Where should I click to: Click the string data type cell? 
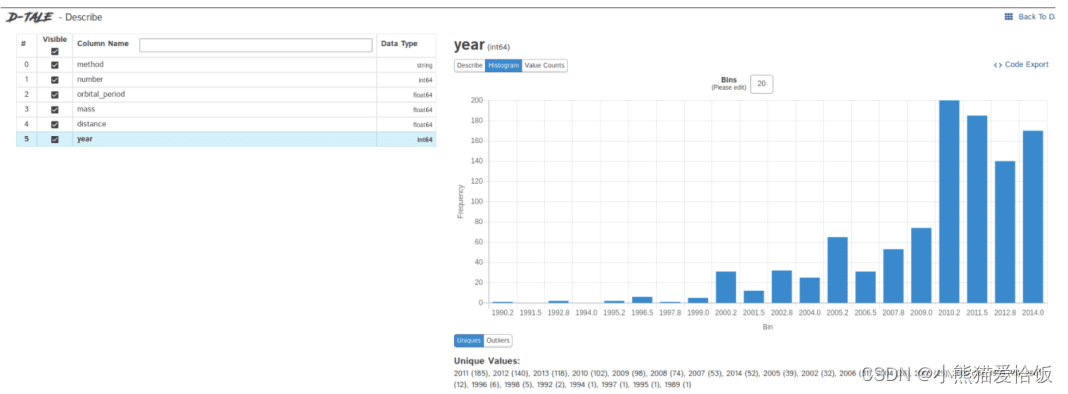click(424, 65)
